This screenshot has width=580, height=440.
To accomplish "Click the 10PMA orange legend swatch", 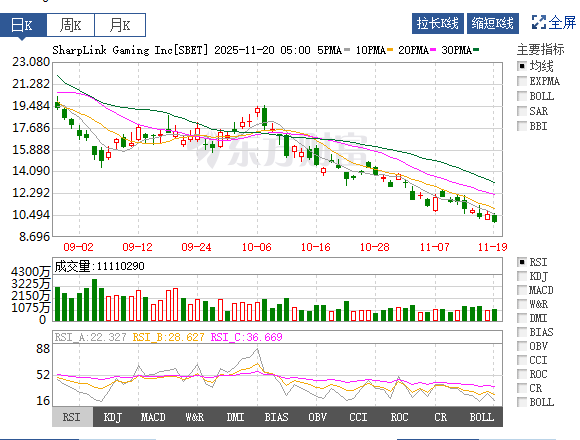I will pos(390,50).
